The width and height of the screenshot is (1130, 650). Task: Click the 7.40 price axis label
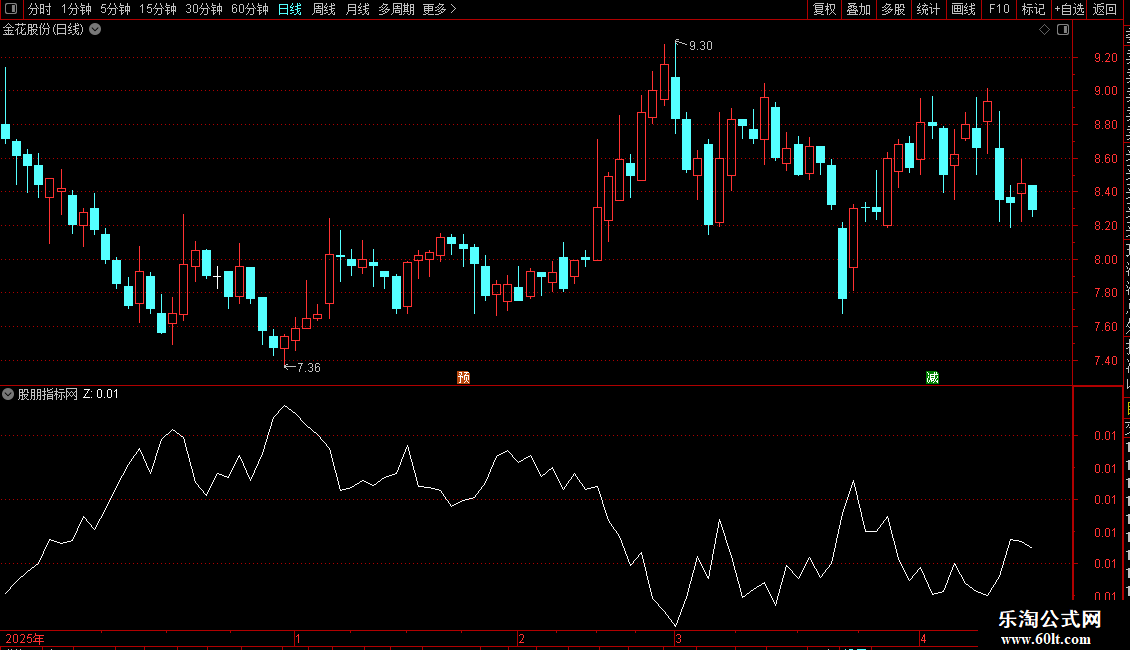point(1105,360)
